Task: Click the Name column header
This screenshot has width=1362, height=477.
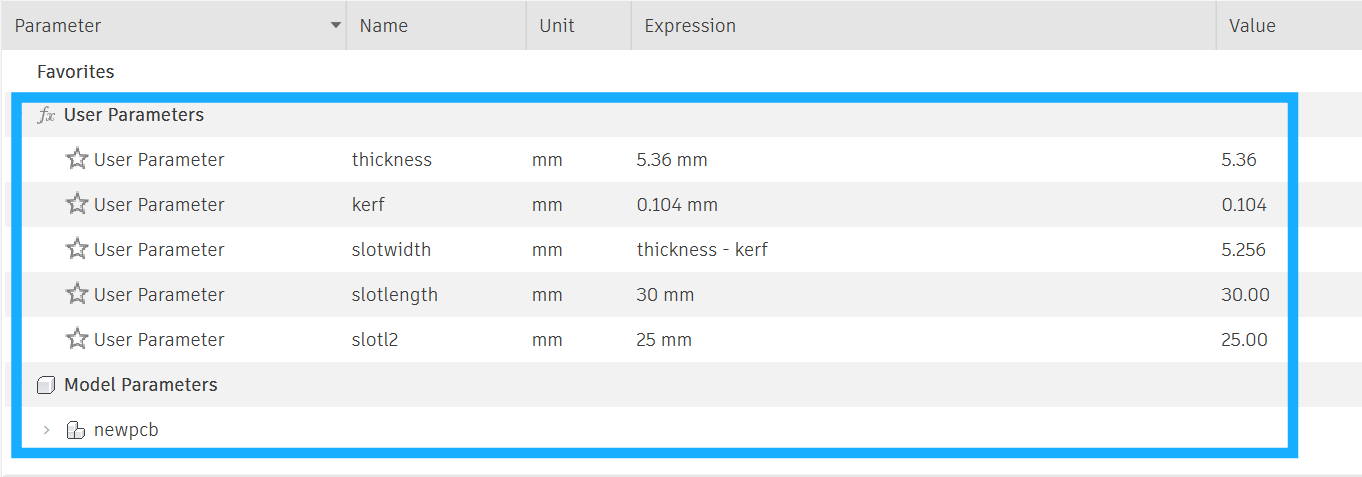Action: pyautogui.click(x=384, y=26)
